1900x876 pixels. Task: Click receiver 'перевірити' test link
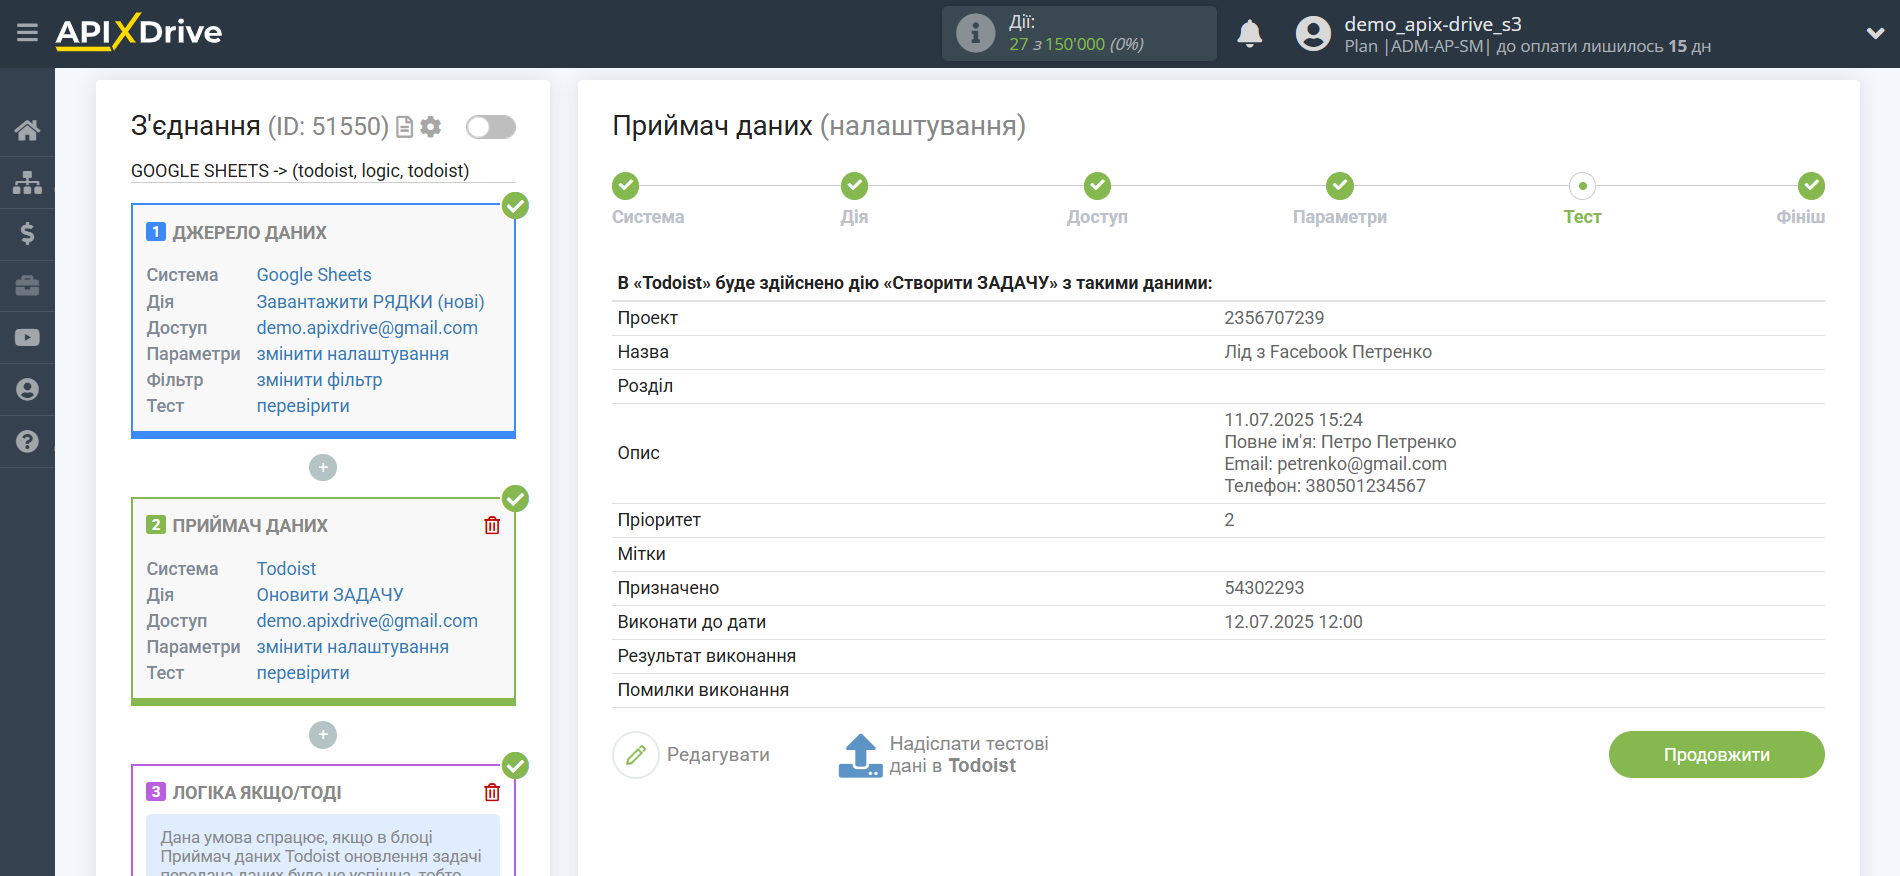click(x=303, y=673)
